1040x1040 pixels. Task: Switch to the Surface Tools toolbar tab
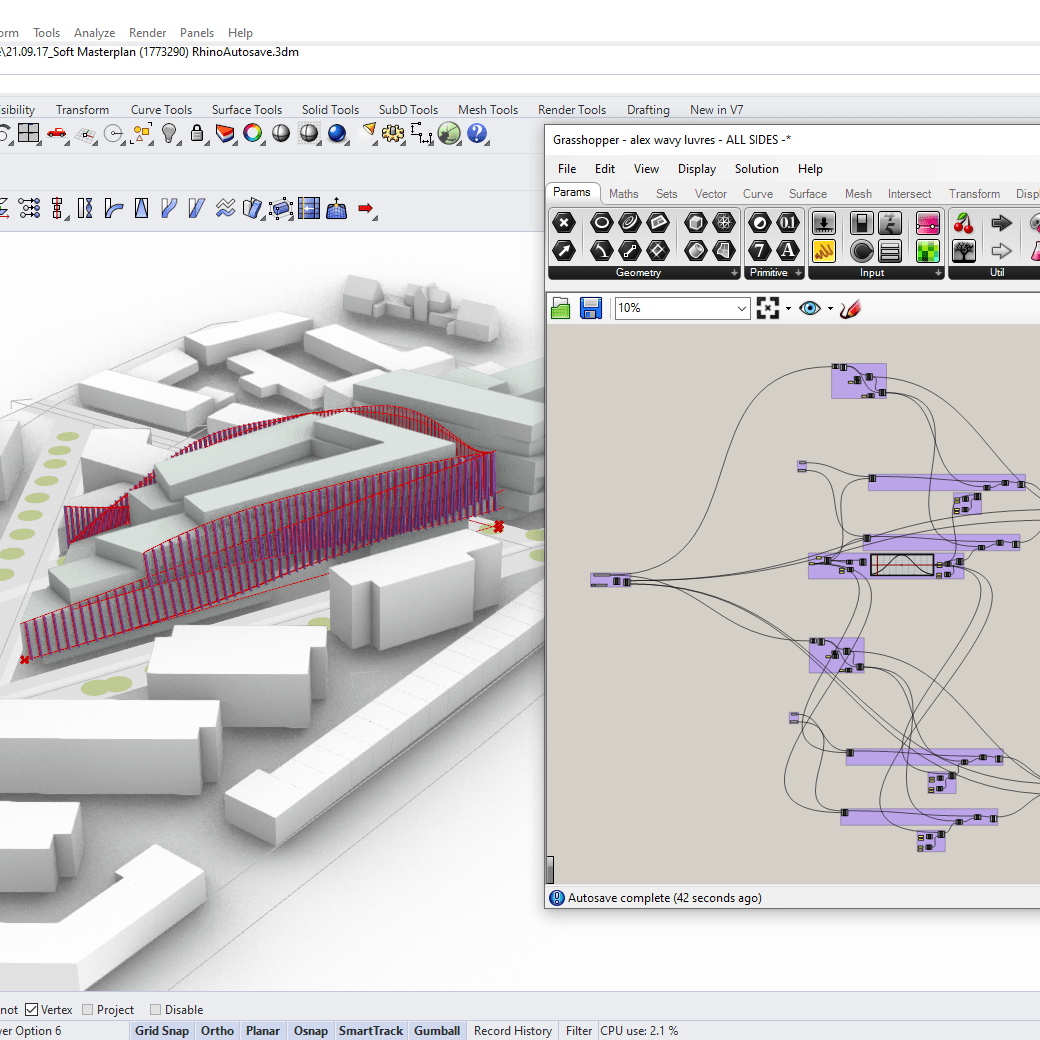coord(246,110)
